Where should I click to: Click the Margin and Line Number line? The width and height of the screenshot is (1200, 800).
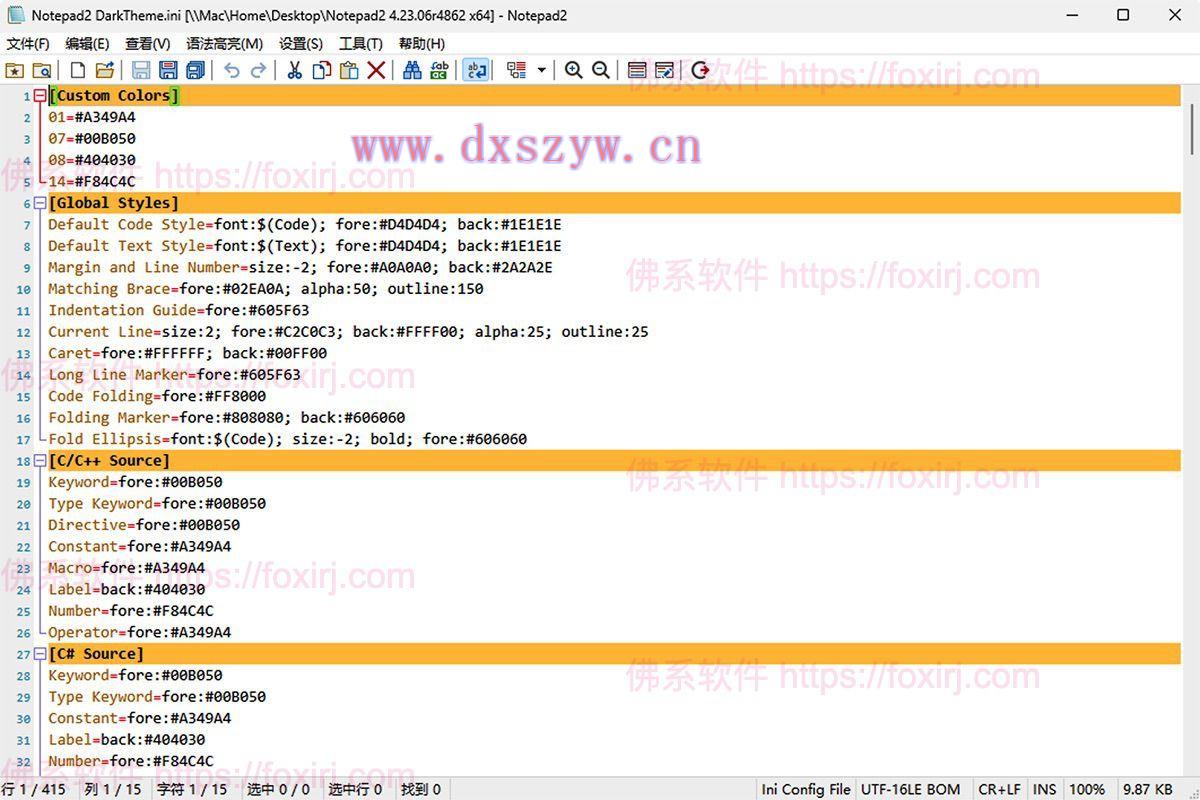300,268
